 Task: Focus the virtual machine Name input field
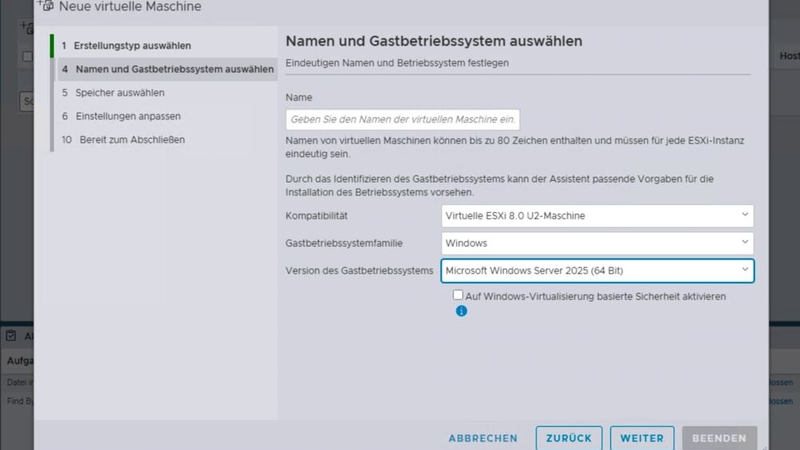click(x=403, y=119)
